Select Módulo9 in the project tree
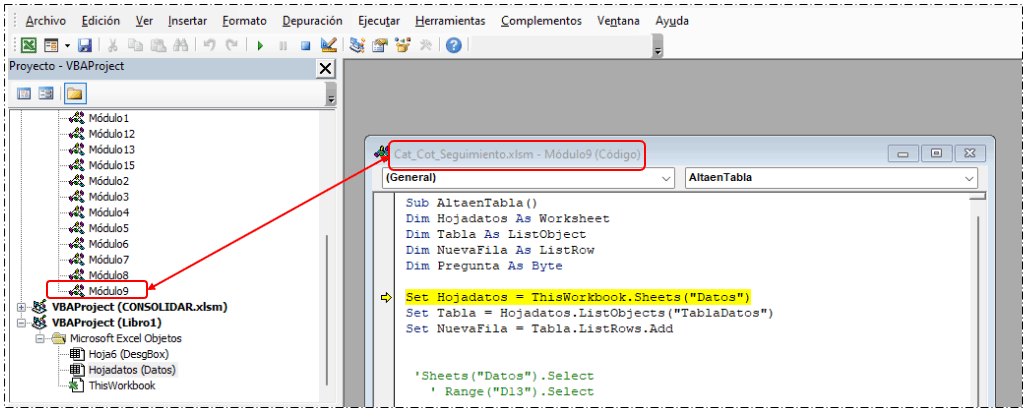This screenshot has width=1027, height=411. pyautogui.click(x=109, y=291)
